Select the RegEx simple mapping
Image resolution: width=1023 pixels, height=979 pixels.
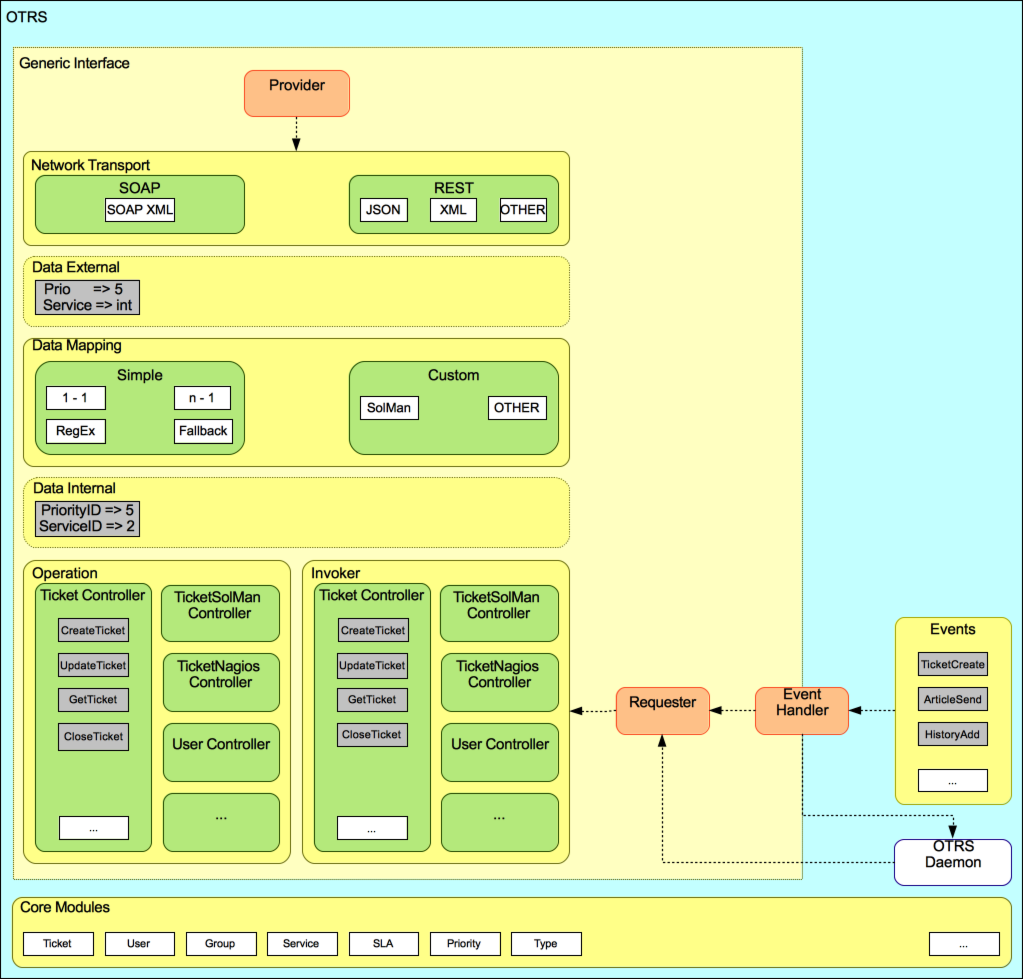pyautogui.click(x=75, y=431)
